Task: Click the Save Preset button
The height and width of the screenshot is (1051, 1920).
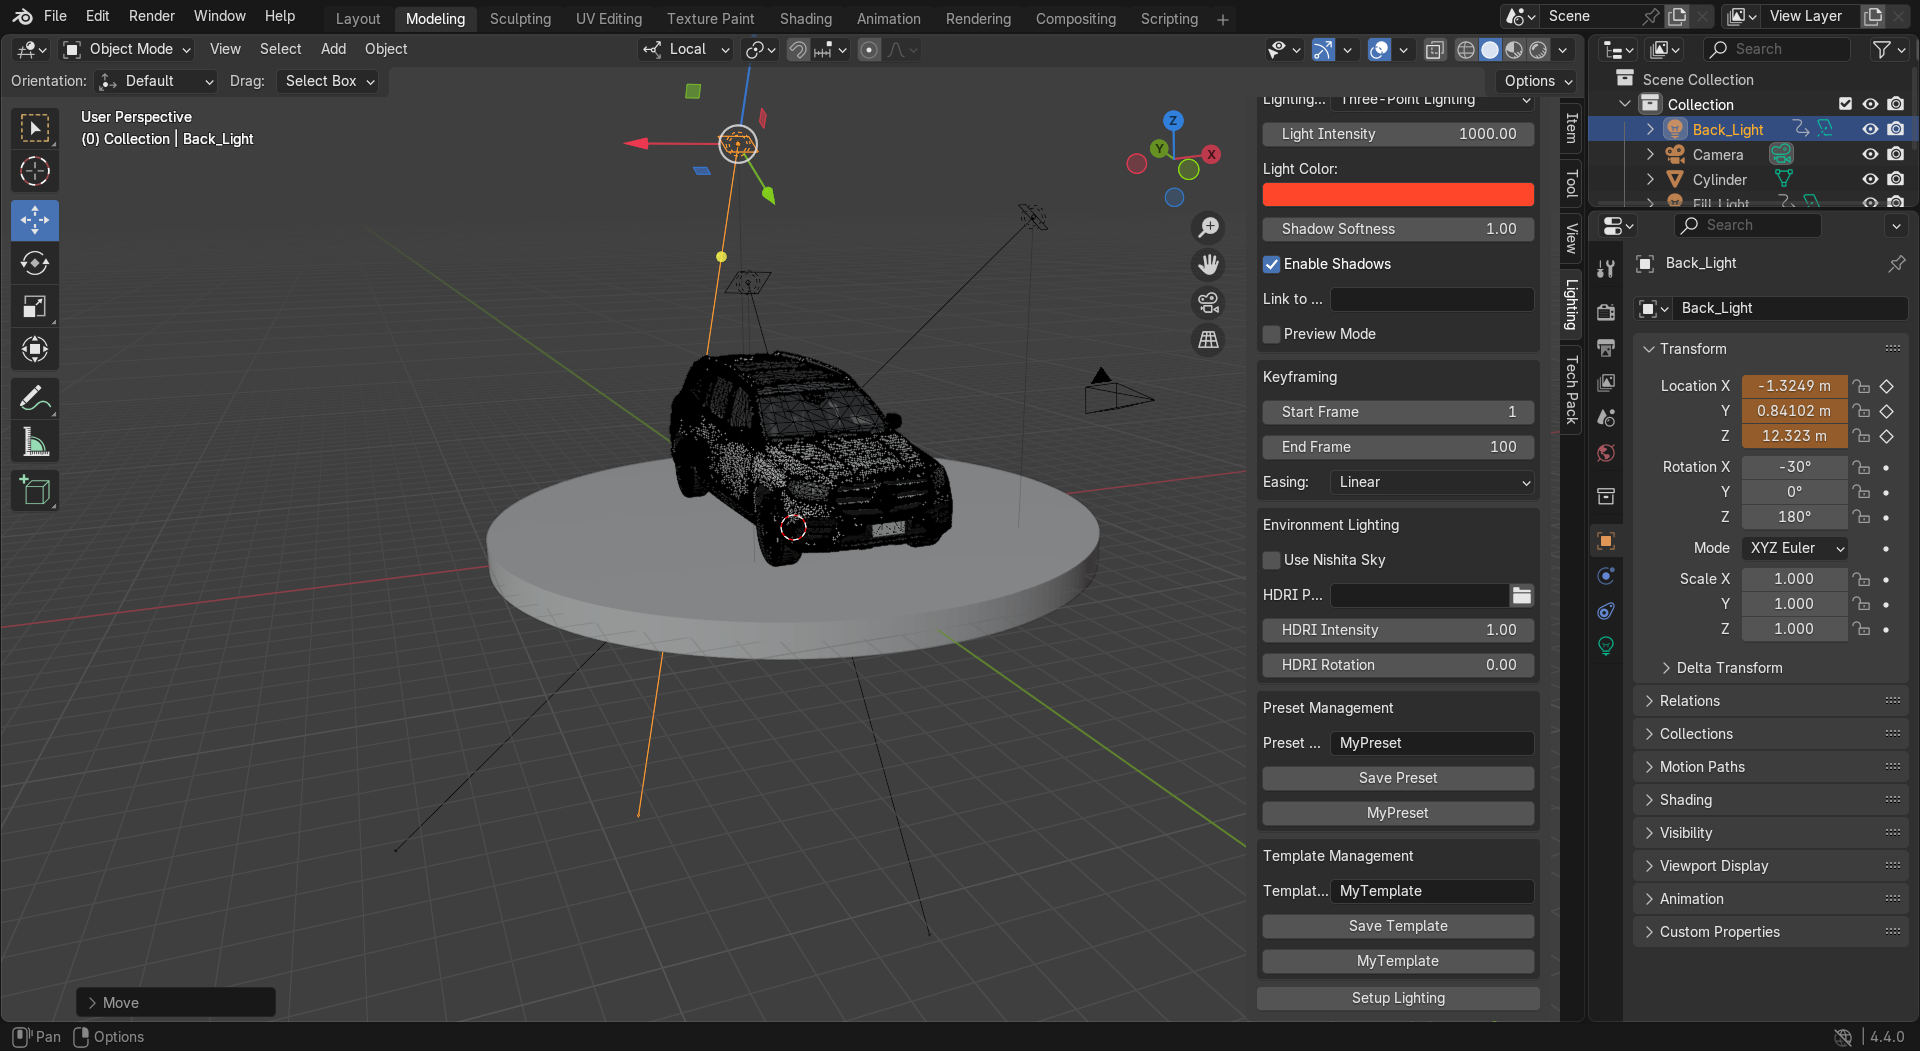Action: (x=1398, y=778)
